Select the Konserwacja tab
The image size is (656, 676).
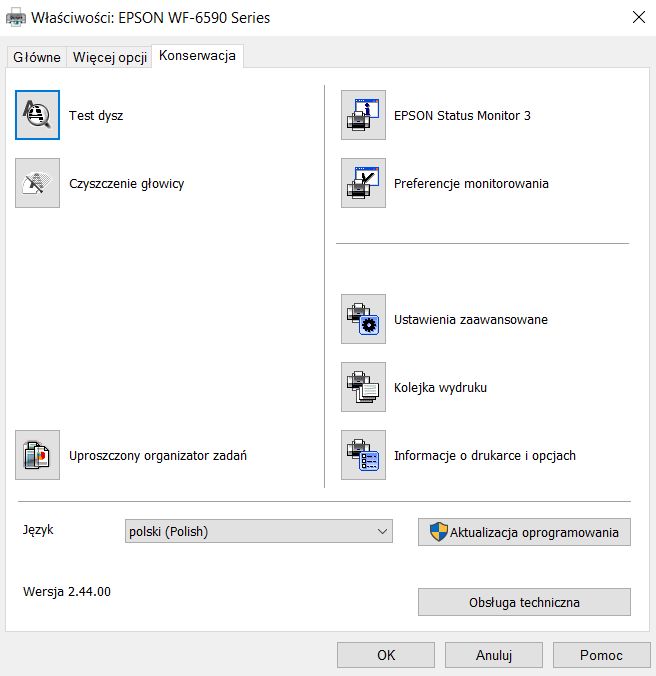(197, 56)
